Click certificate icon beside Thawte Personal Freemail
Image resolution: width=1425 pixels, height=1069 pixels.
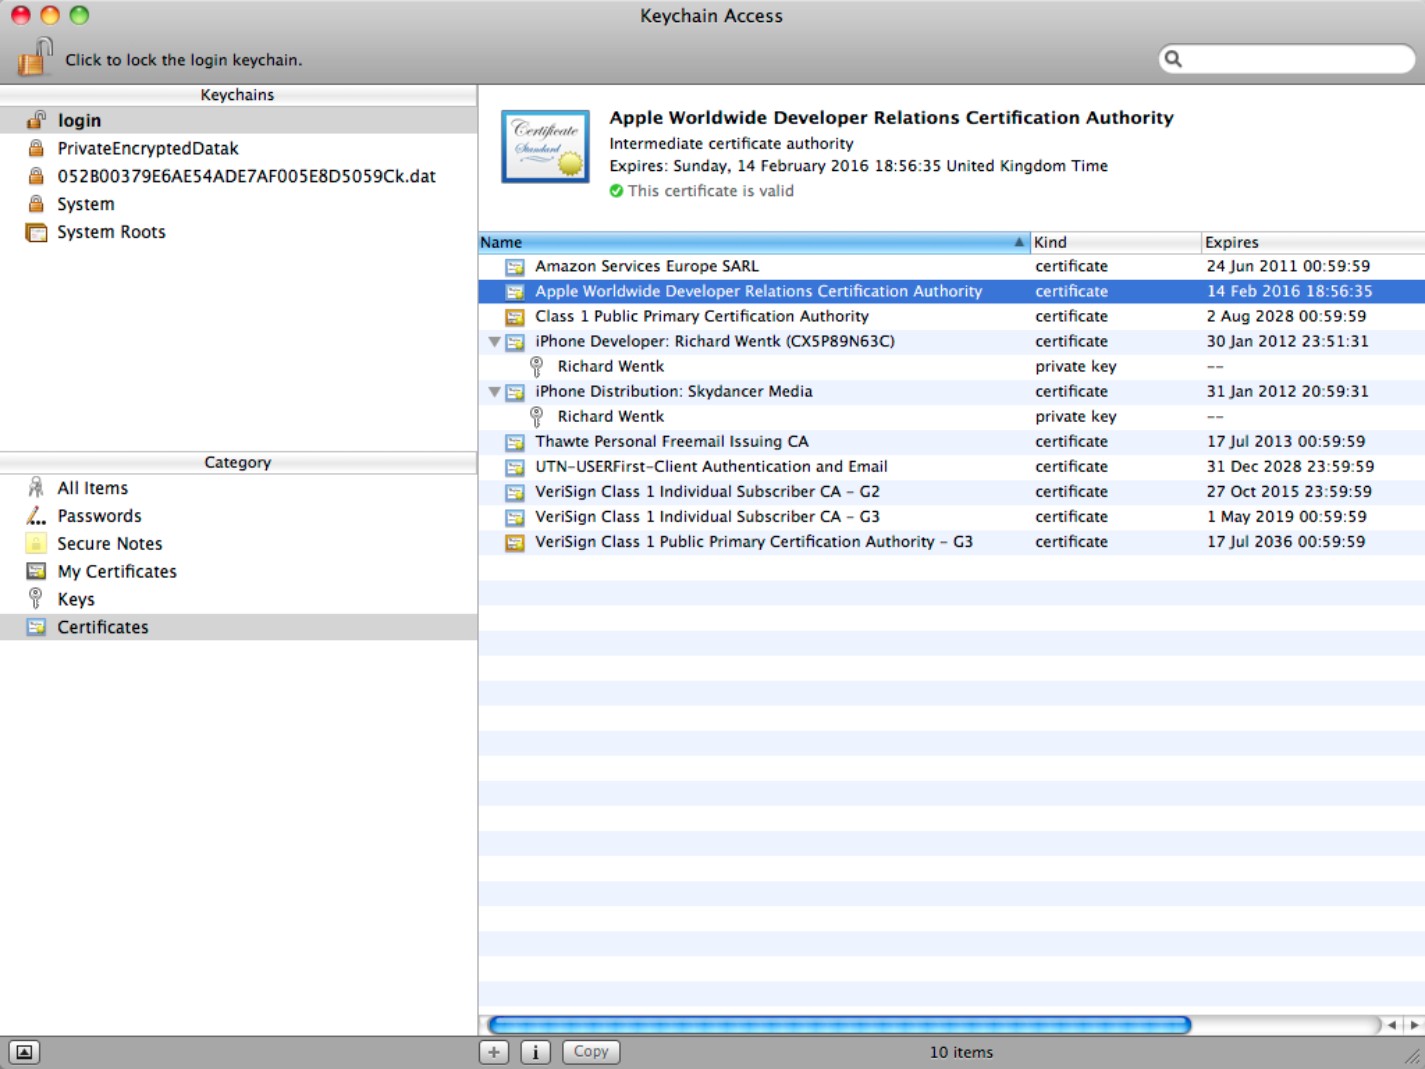tap(515, 442)
